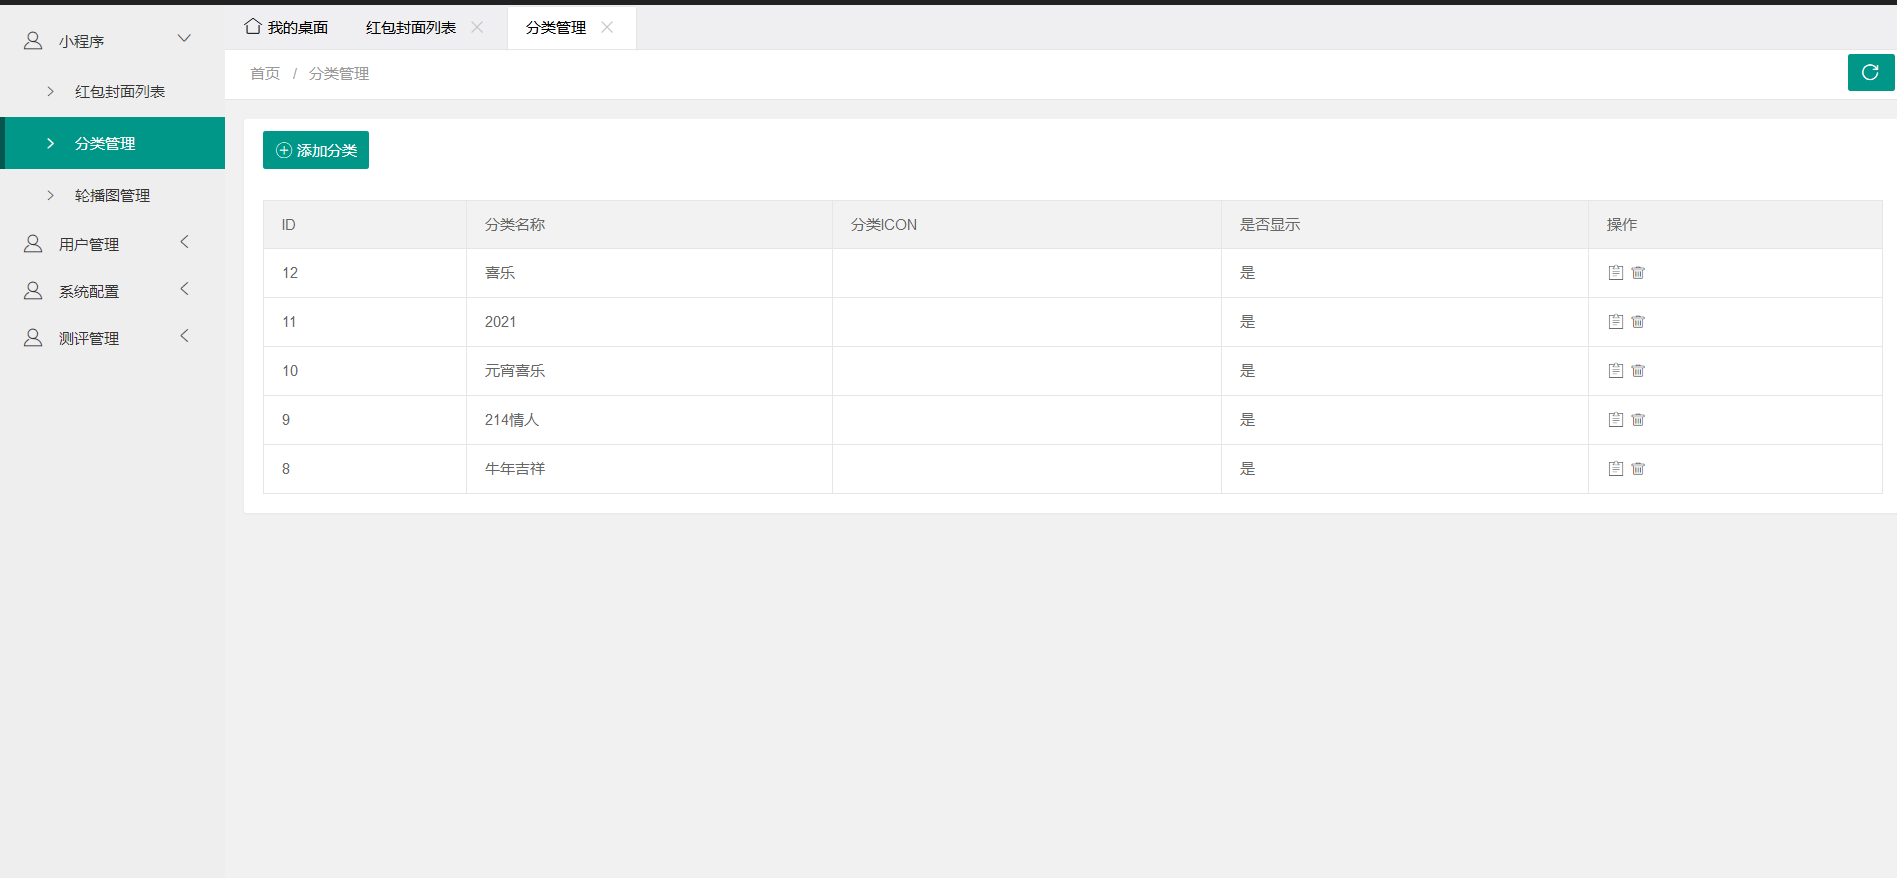Click the 添加分类 button

(316, 150)
